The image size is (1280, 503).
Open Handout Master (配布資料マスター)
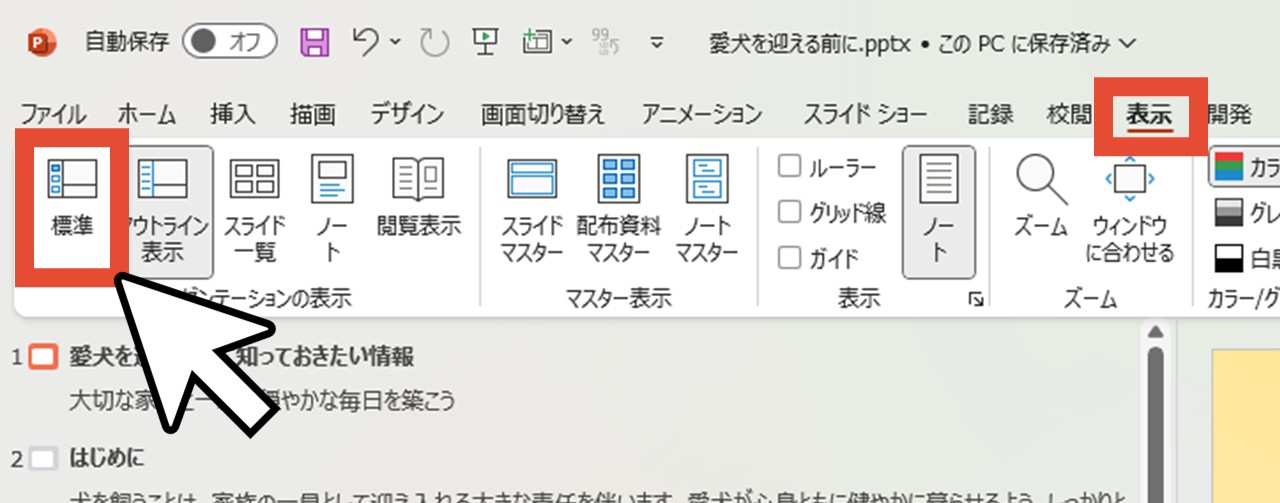(x=619, y=211)
